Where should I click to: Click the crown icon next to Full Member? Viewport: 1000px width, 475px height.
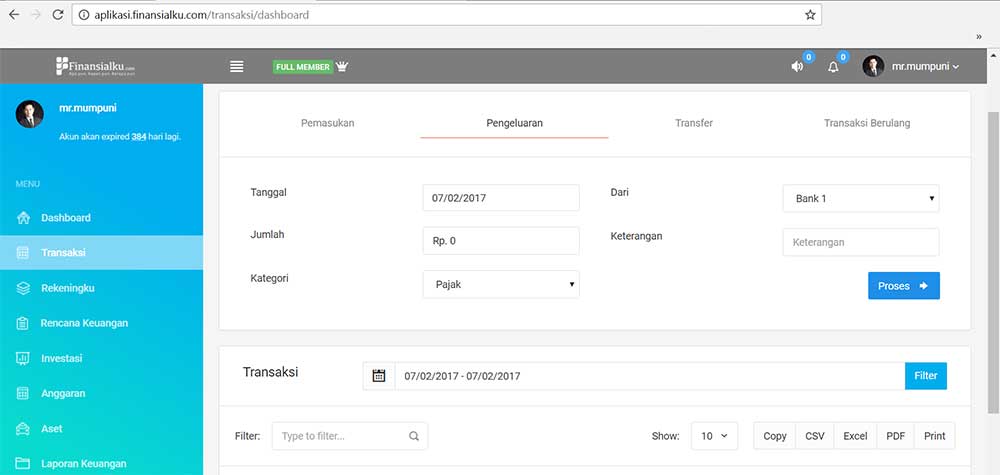point(342,66)
